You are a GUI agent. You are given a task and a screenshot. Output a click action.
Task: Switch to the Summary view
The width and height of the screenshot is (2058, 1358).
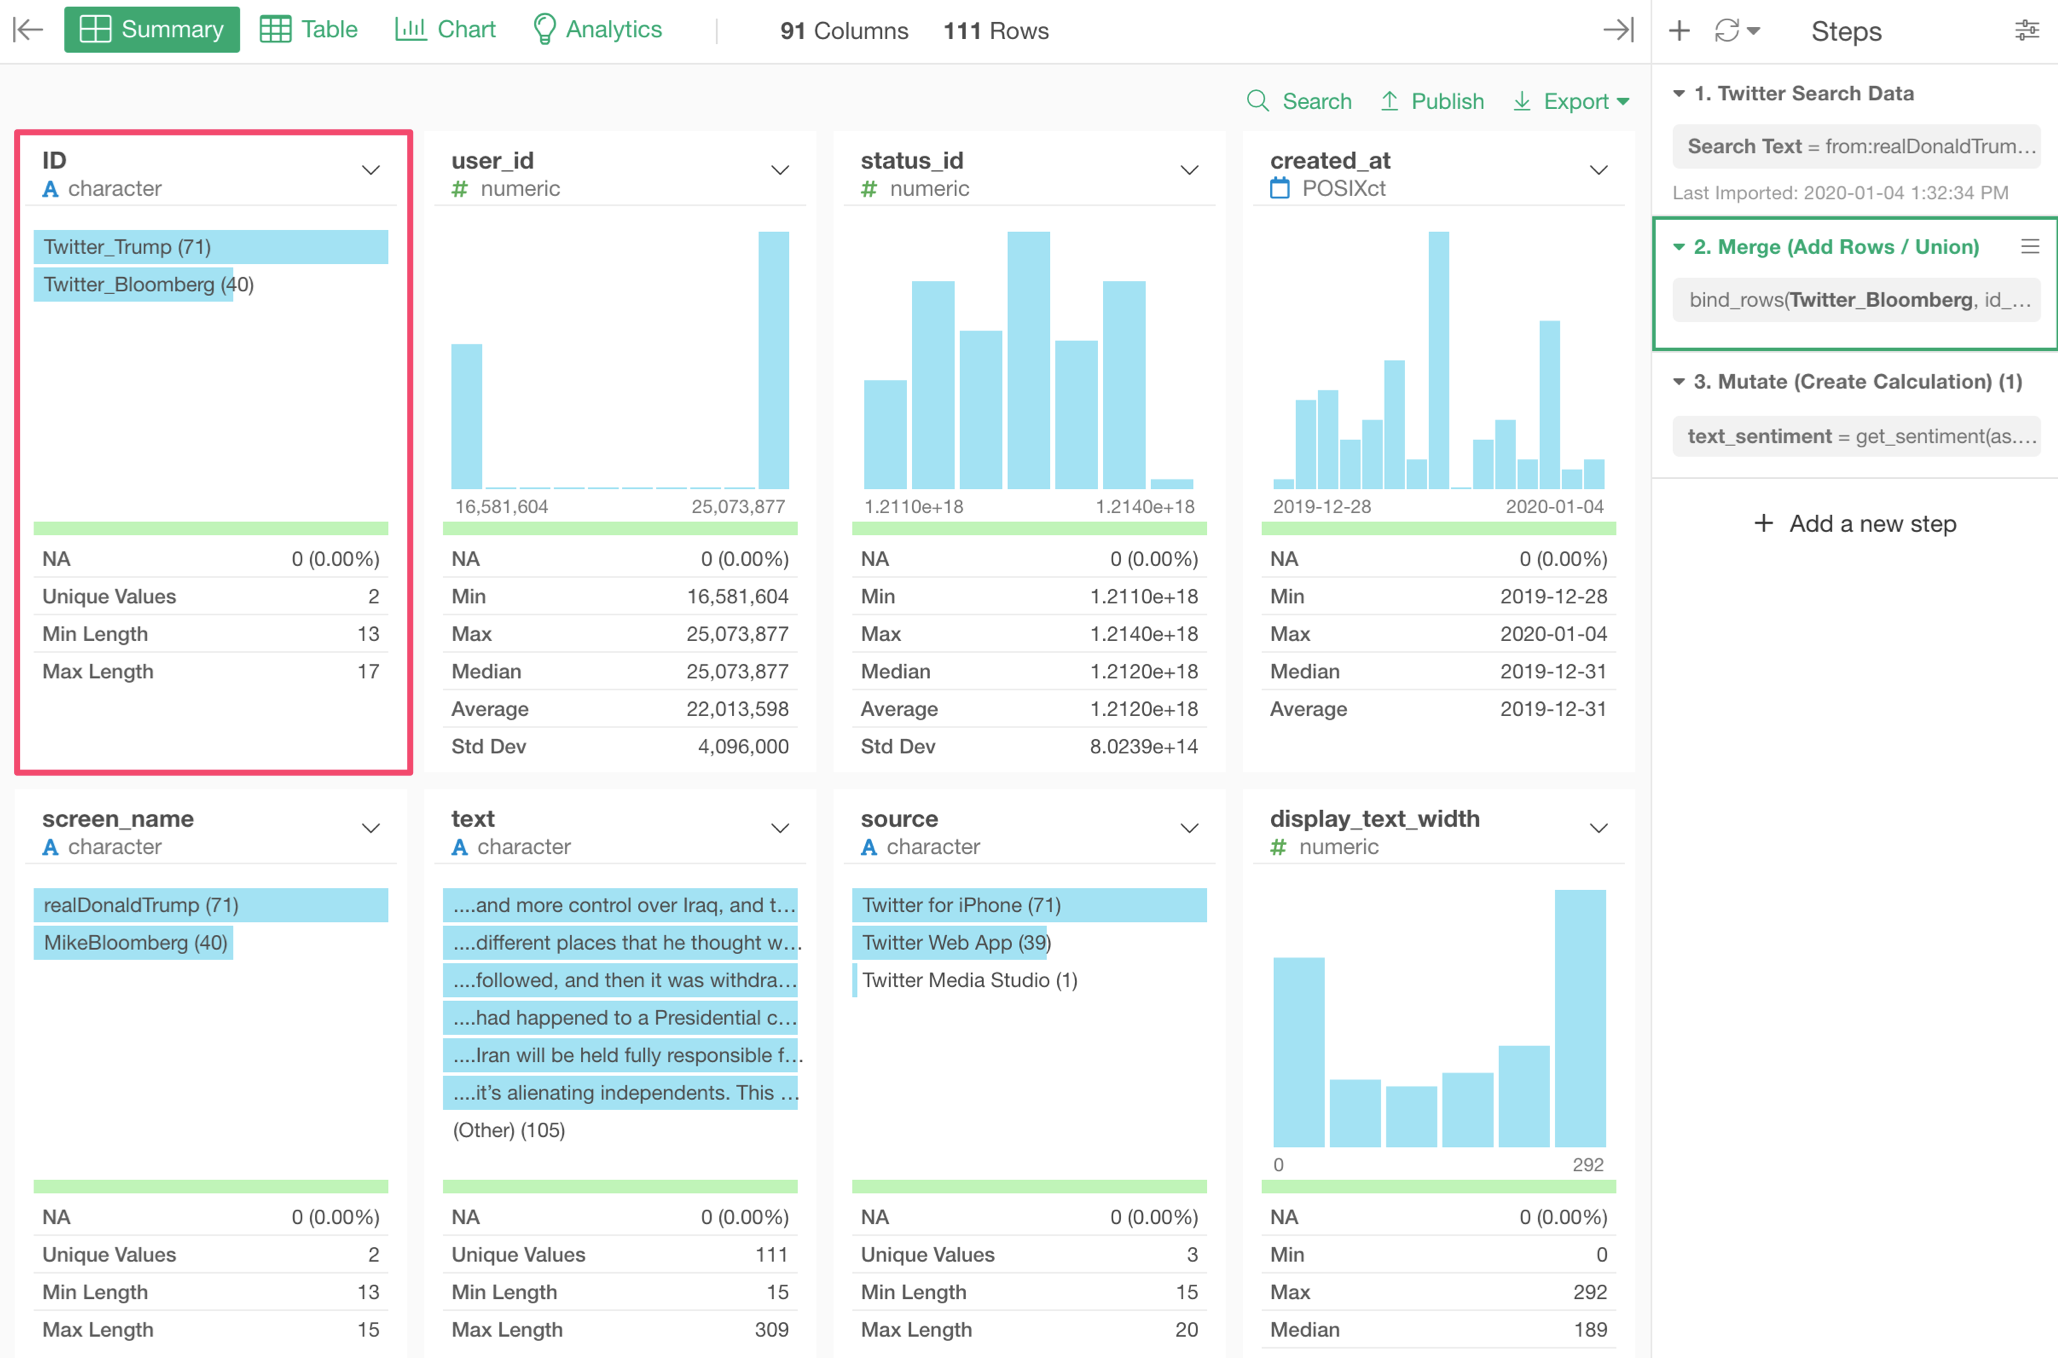click(x=152, y=30)
